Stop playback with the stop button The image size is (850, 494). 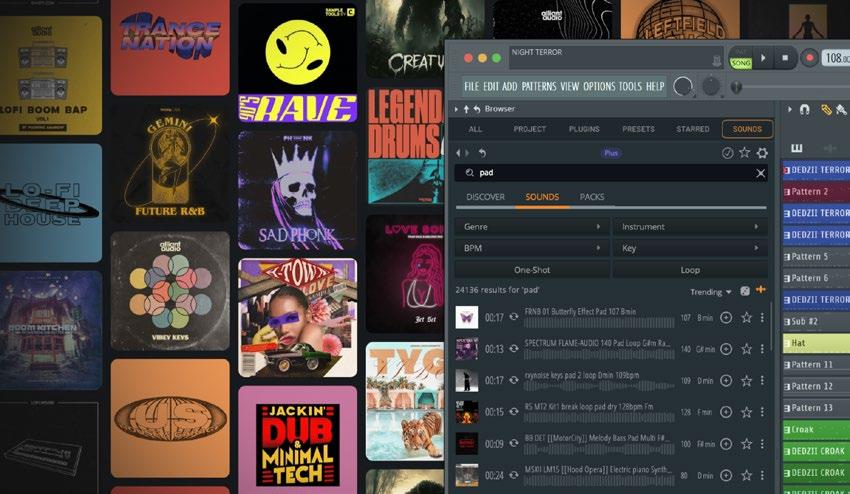point(785,57)
